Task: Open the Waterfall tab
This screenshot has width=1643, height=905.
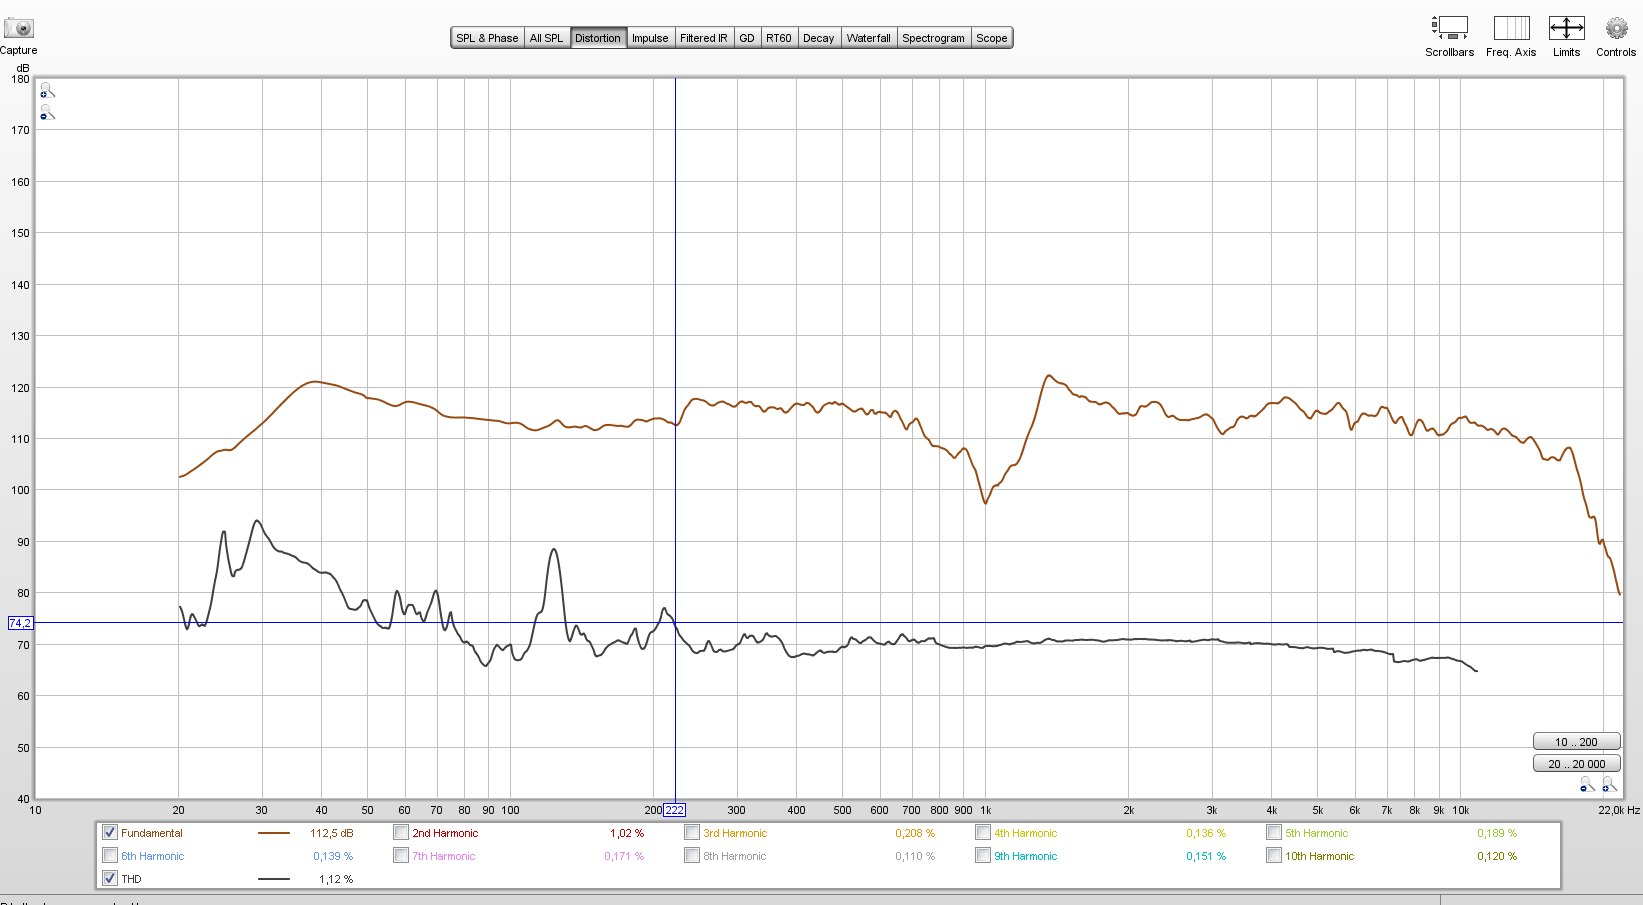Action: [x=868, y=38]
